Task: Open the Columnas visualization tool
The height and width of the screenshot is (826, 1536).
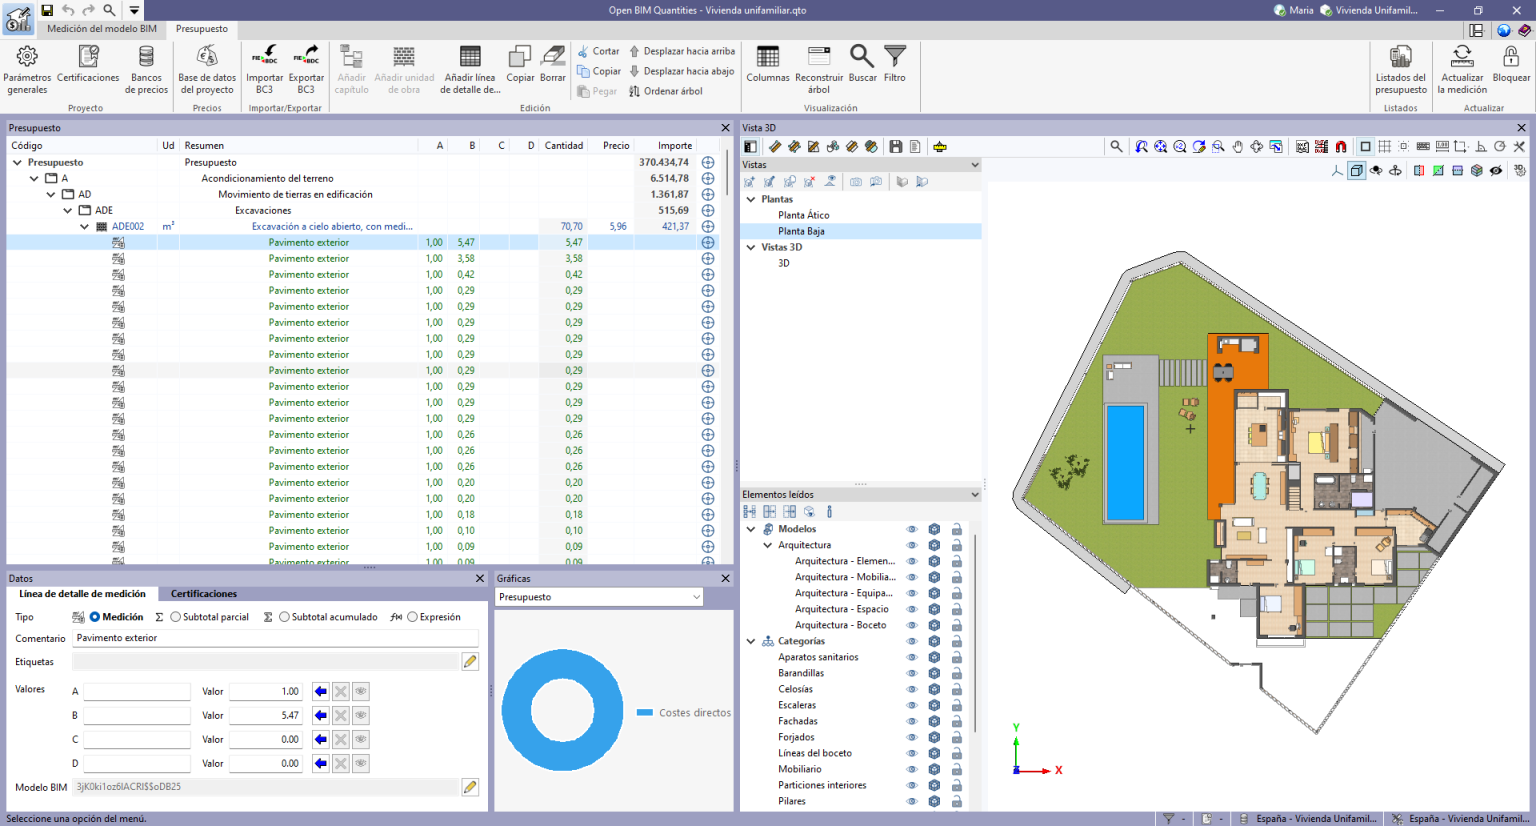Action: coord(768,64)
